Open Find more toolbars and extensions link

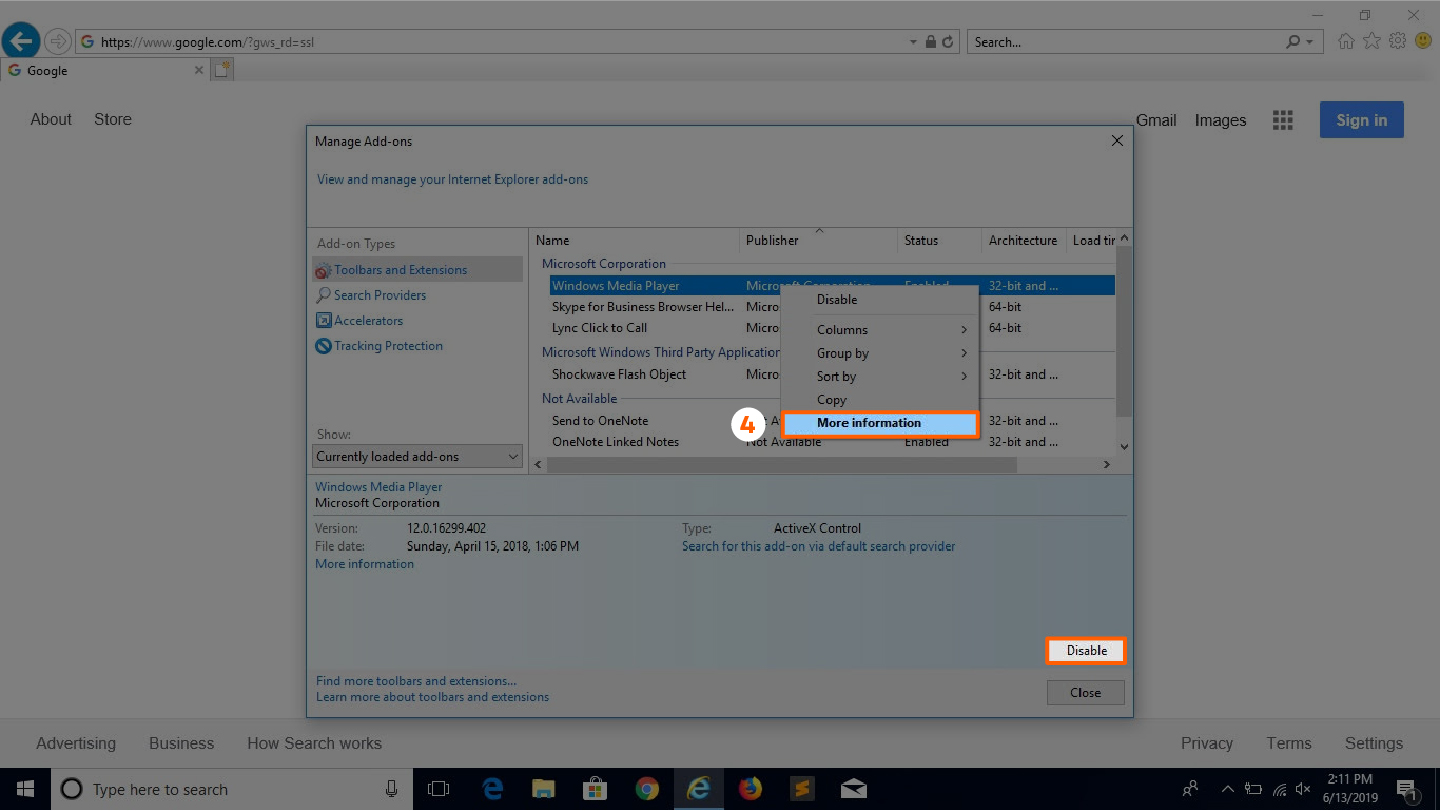(x=416, y=681)
